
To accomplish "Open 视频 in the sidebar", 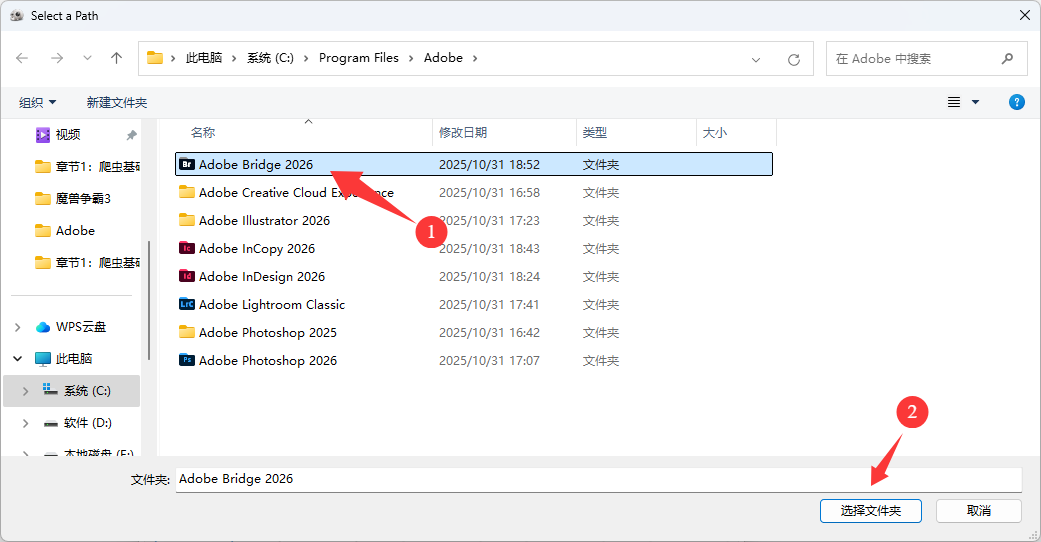I will point(68,135).
